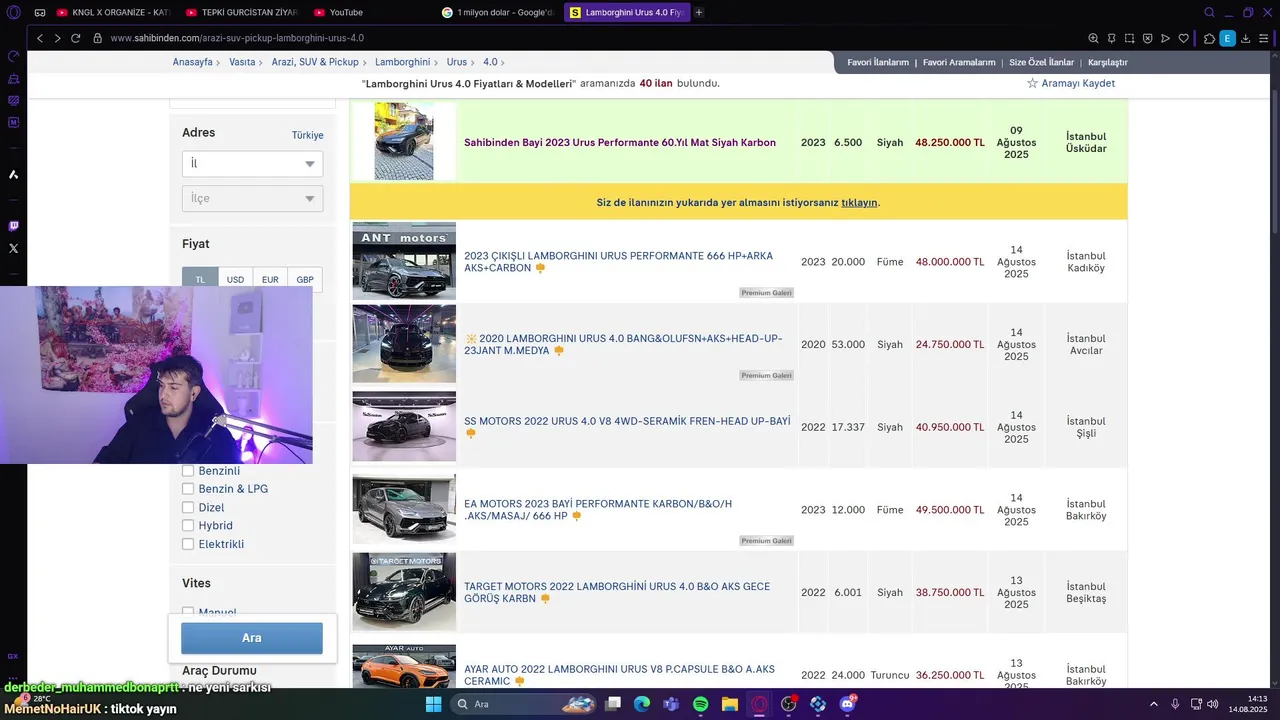Select EUR currency toggle
Viewport: 1280px width, 720px height.
(270, 279)
